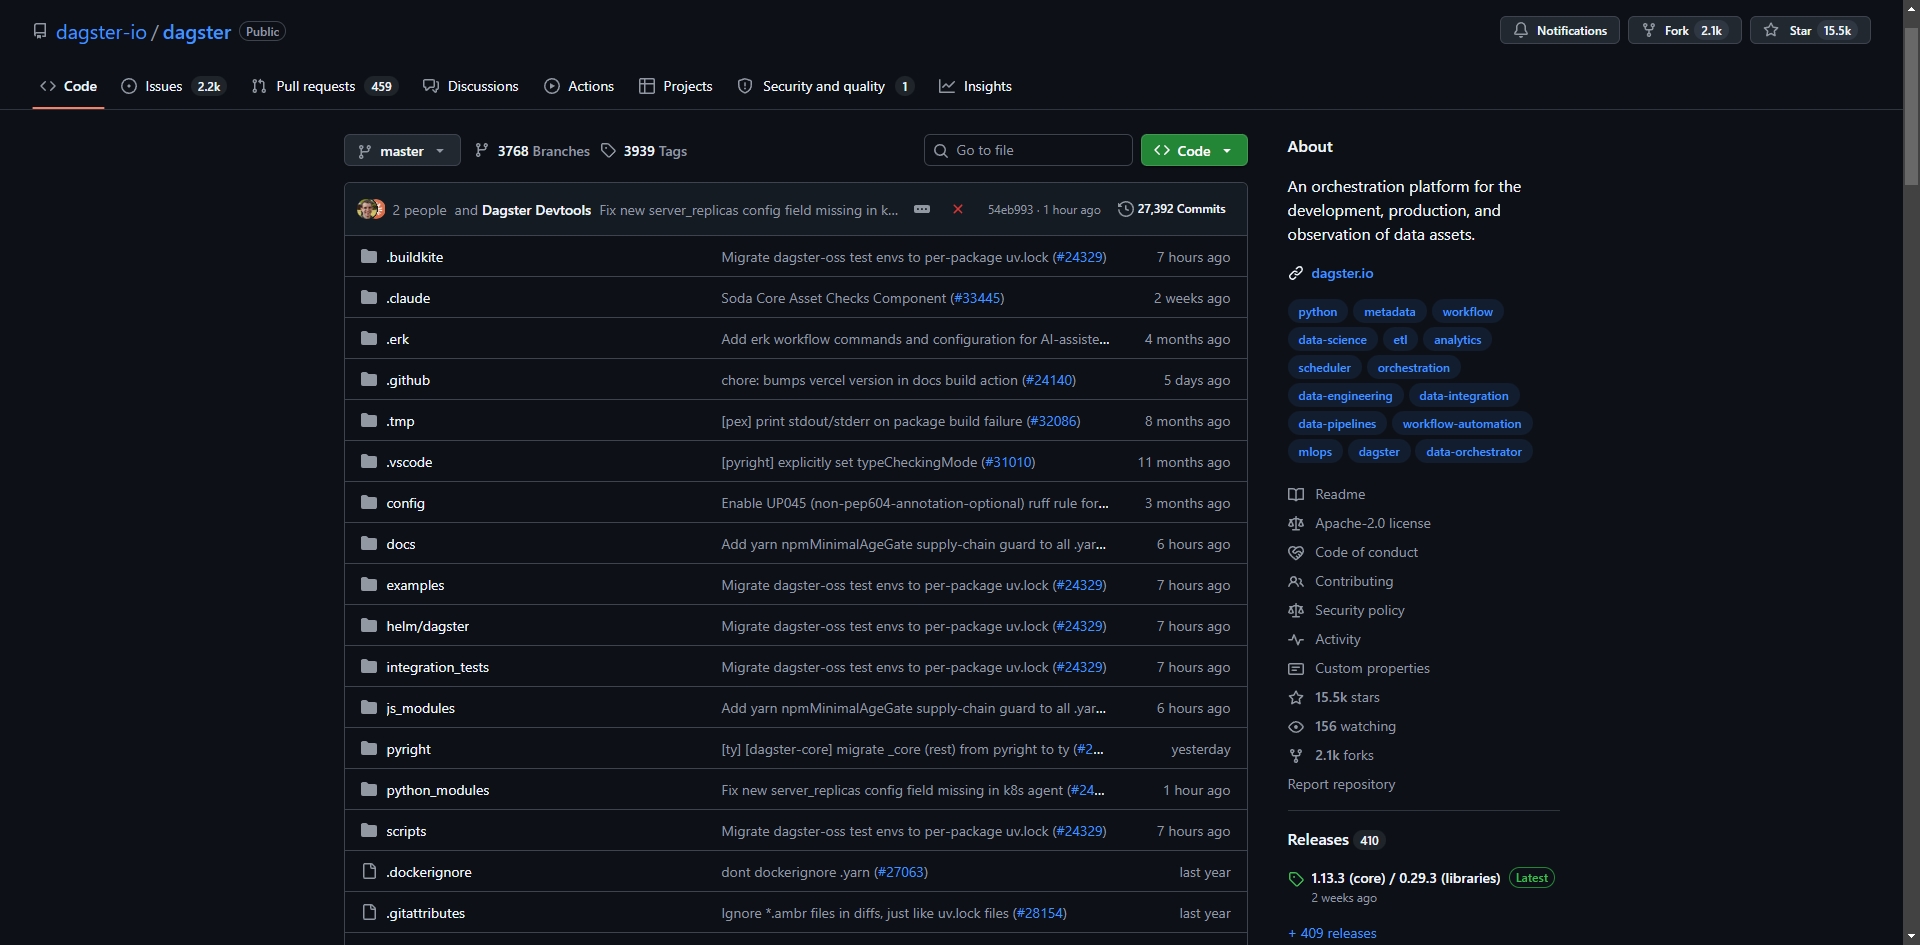
Task: Click the Fork icon button
Action: tap(1649, 31)
